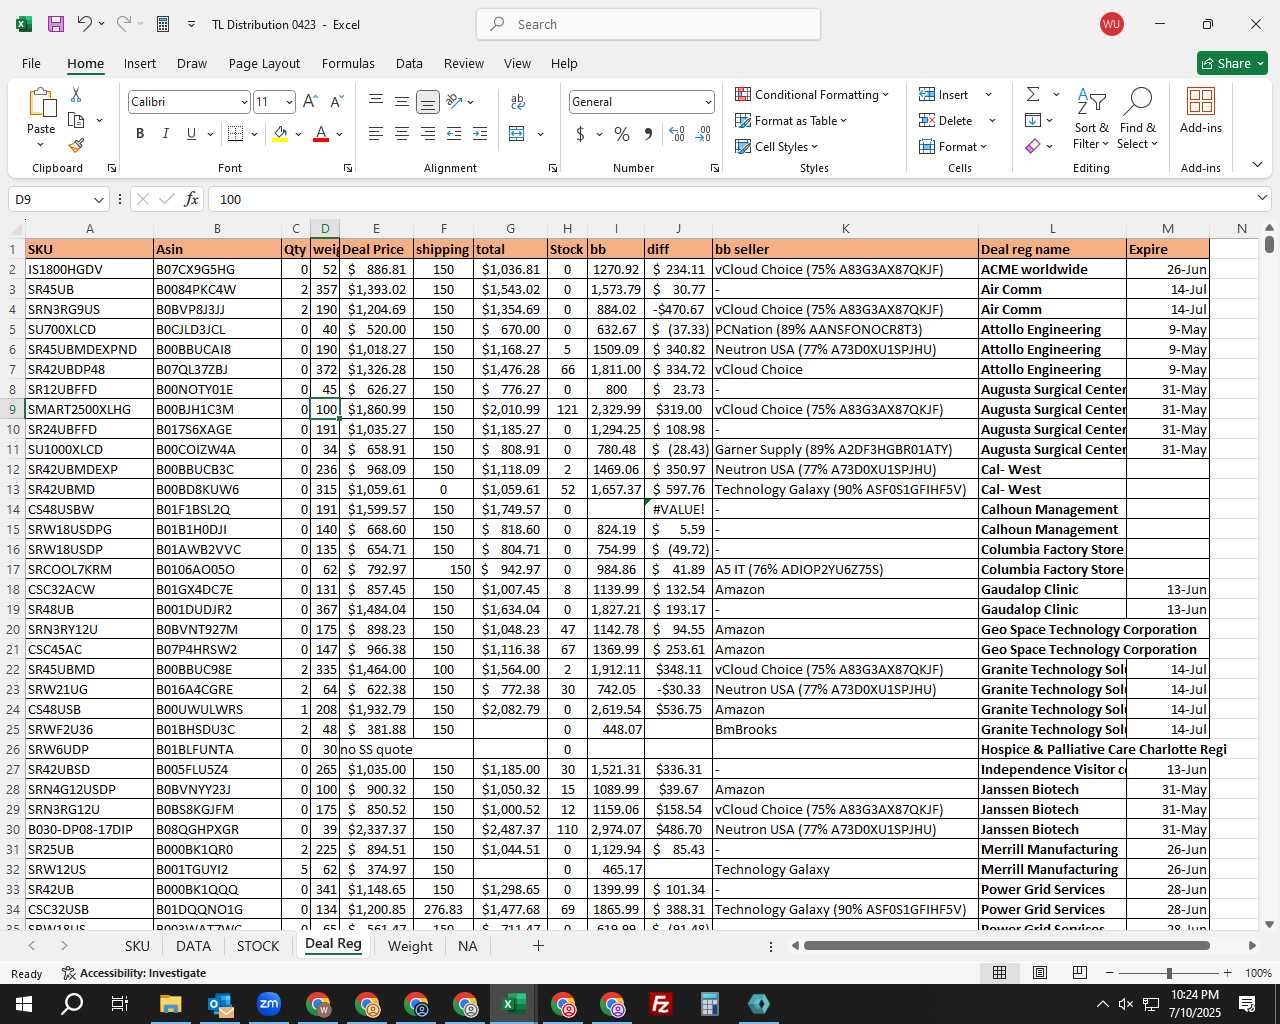Click Decrease Decimal icon
Image resolution: width=1280 pixels, height=1024 pixels.
[x=703, y=134]
